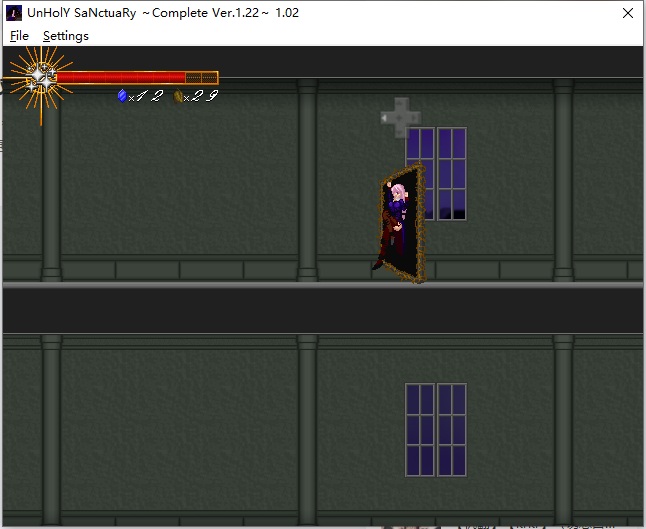This screenshot has width=646, height=529.
Task: Open the Settings menu
Action: (x=66, y=36)
